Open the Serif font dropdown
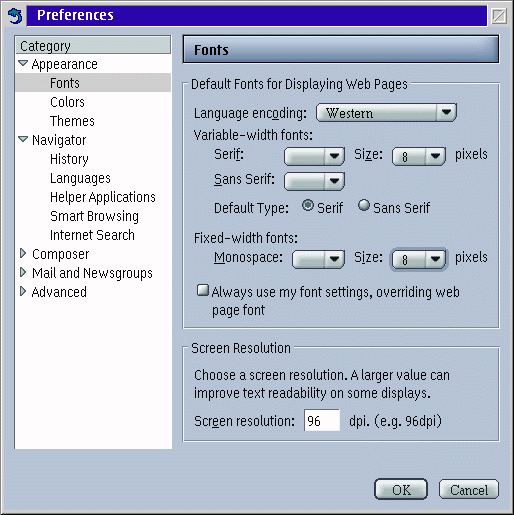The image size is (514, 515). click(x=314, y=156)
